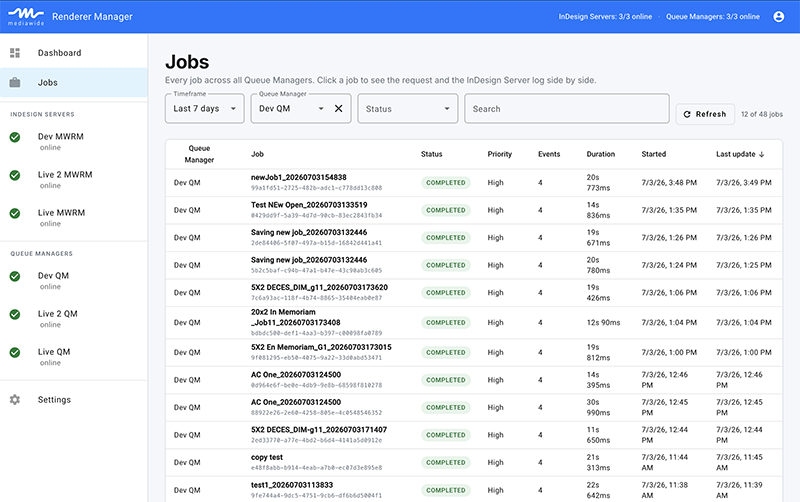Go to Dashboard in sidebar

73,53
